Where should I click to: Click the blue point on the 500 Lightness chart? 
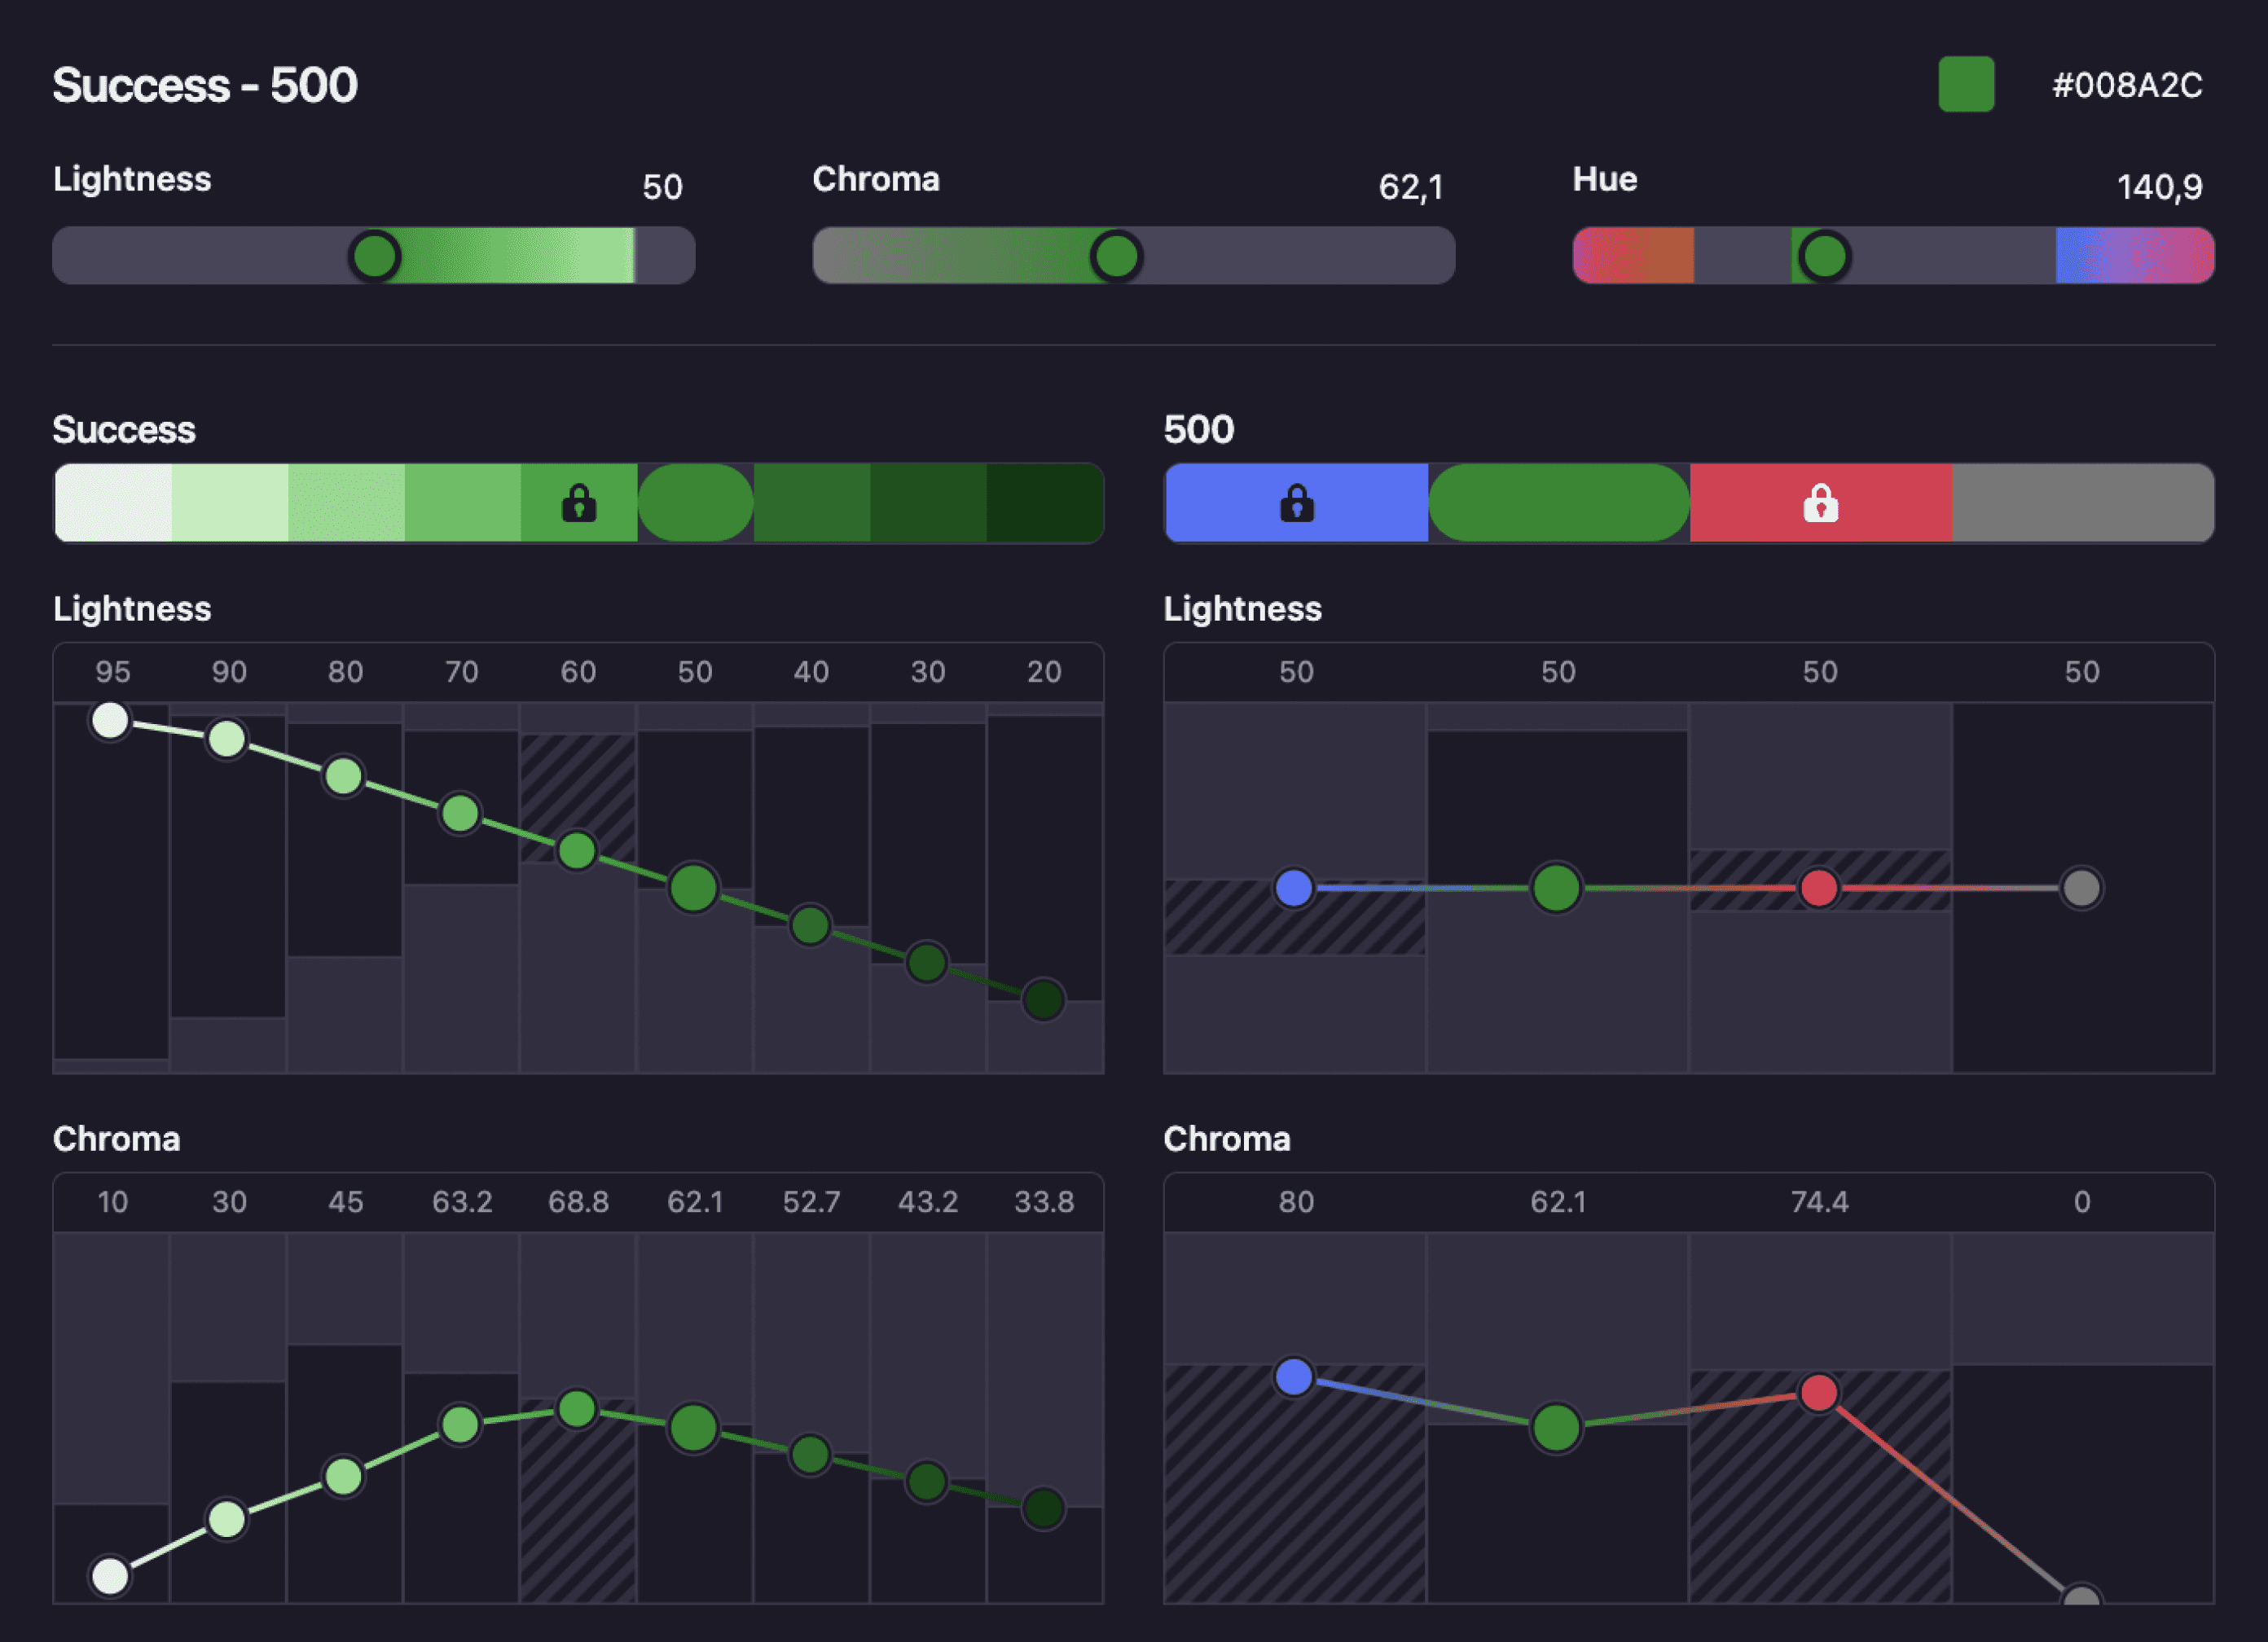pyautogui.click(x=1294, y=887)
